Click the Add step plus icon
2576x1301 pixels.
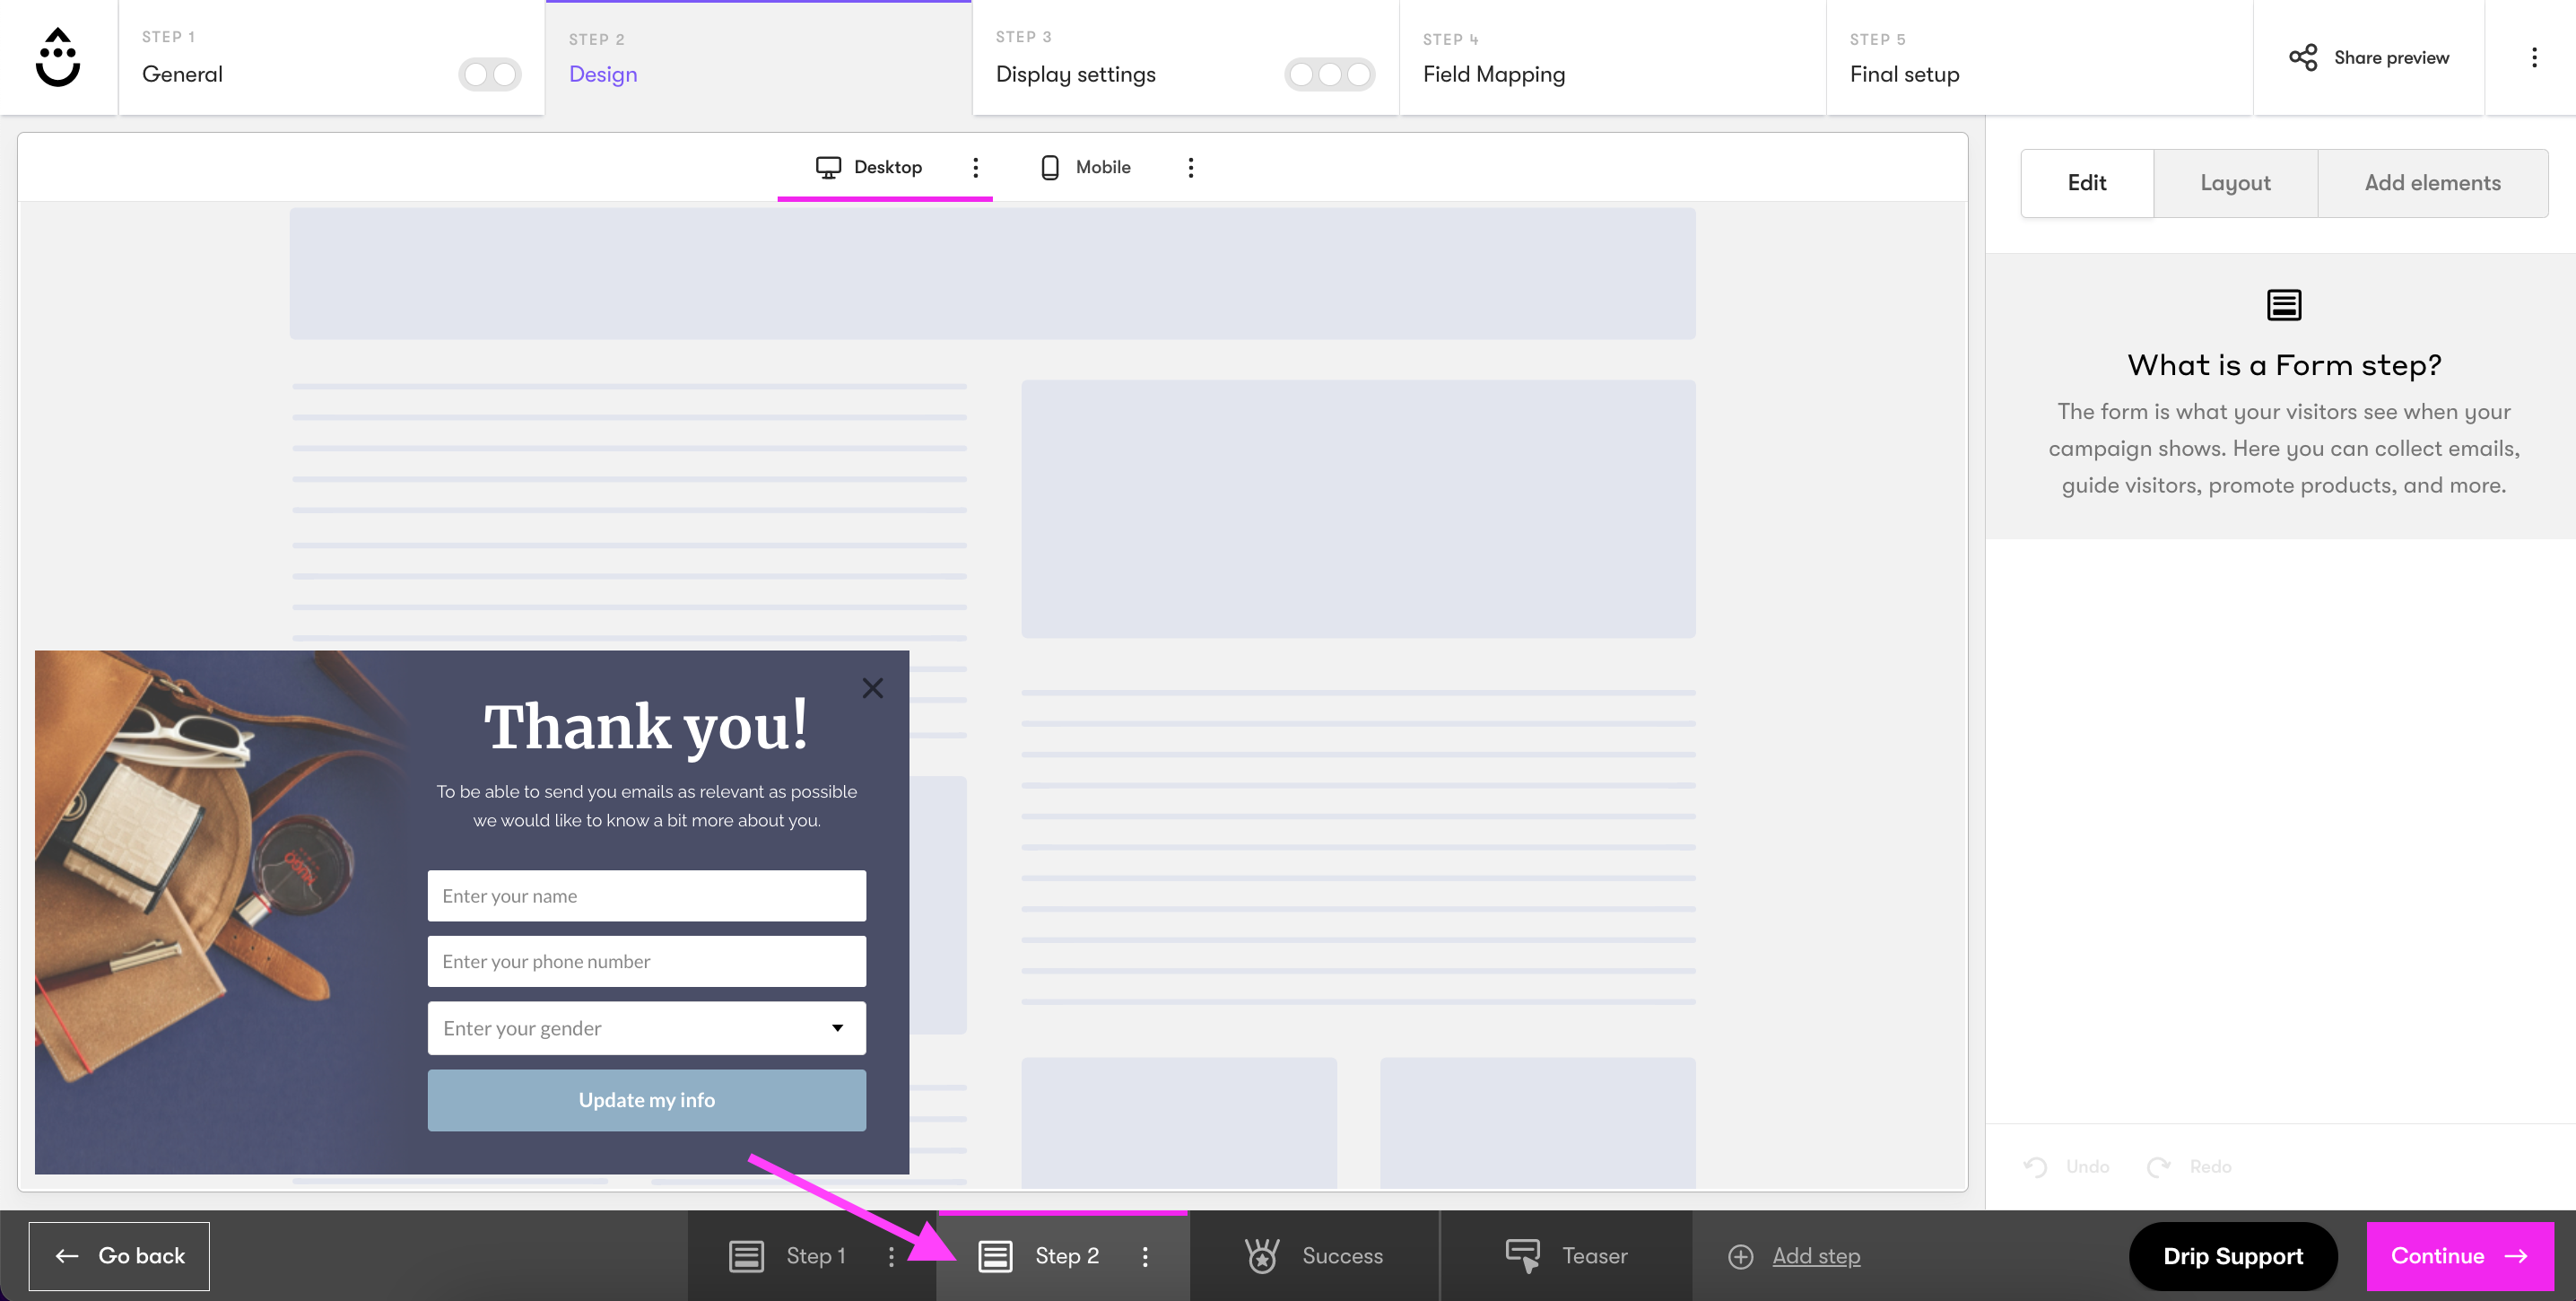click(1740, 1256)
